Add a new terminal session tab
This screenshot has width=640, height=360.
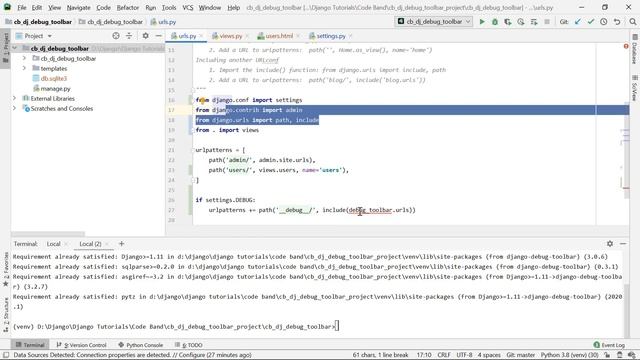click(x=121, y=243)
